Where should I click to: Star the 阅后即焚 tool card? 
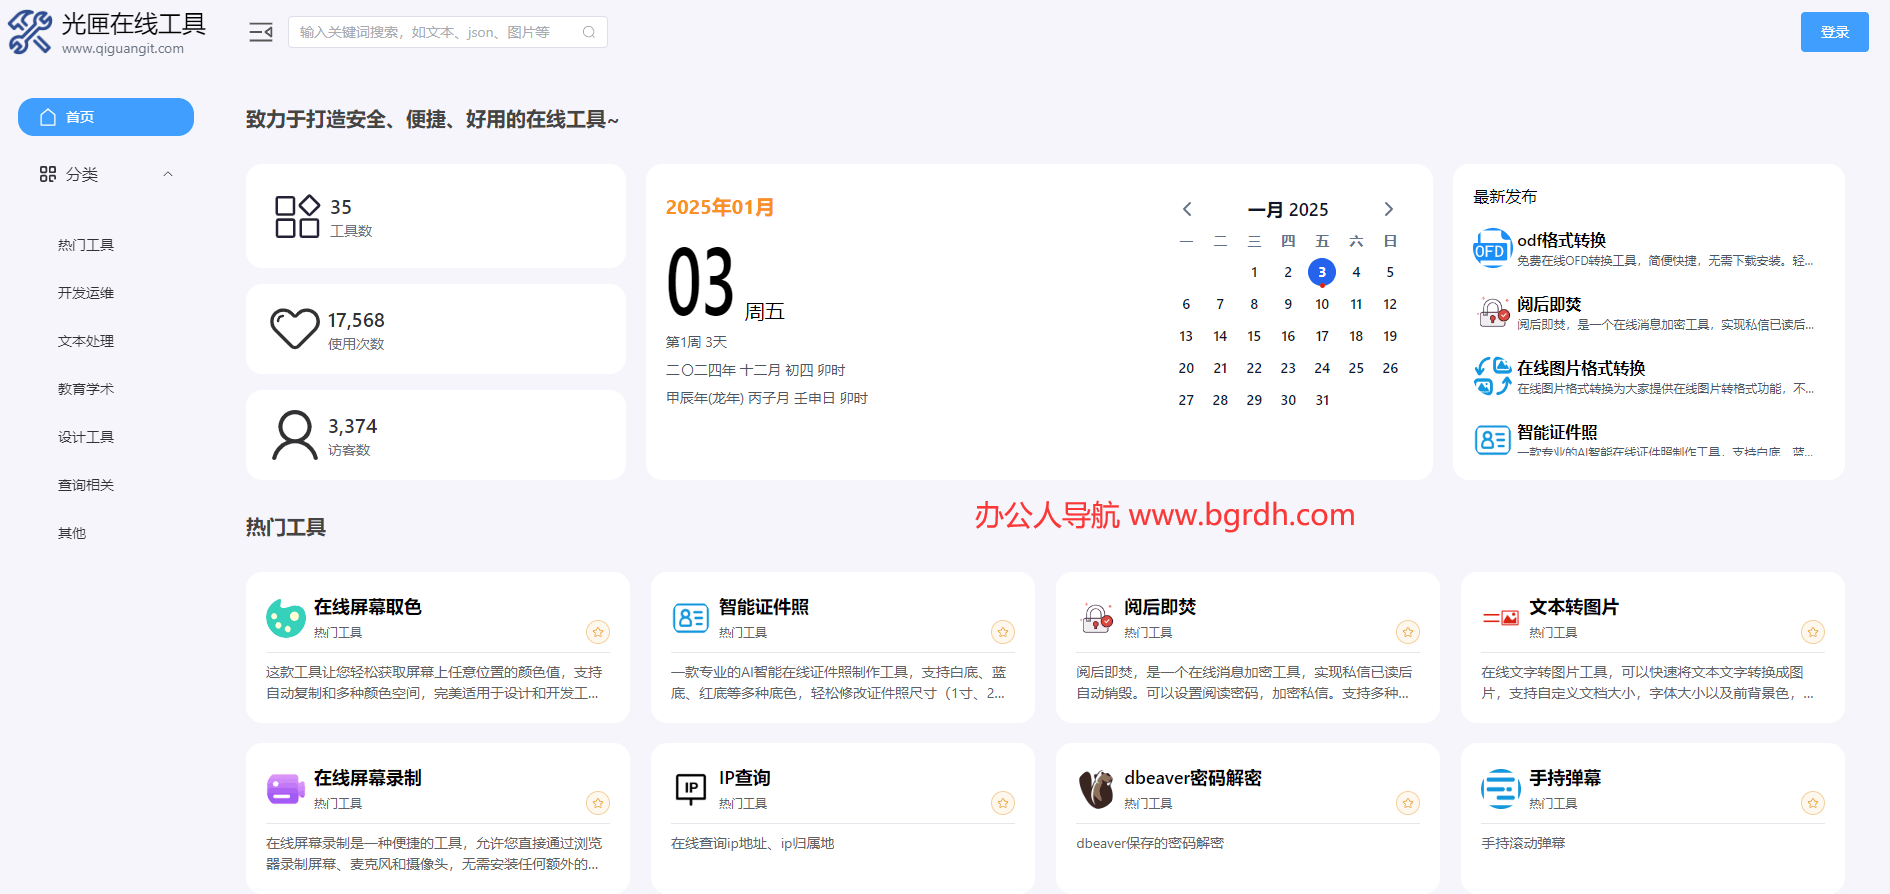tap(1408, 632)
